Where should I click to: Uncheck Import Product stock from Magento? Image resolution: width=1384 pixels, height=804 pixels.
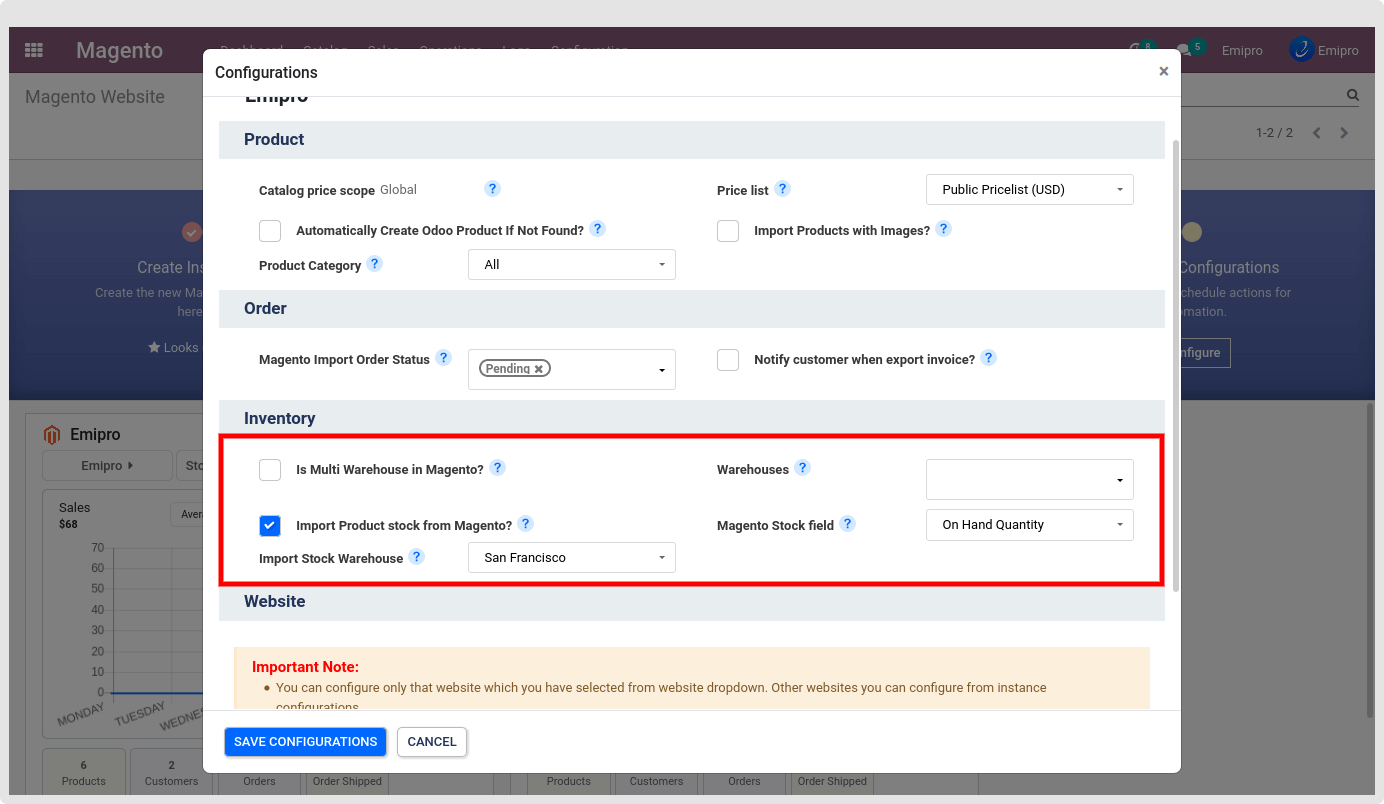[270, 526]
